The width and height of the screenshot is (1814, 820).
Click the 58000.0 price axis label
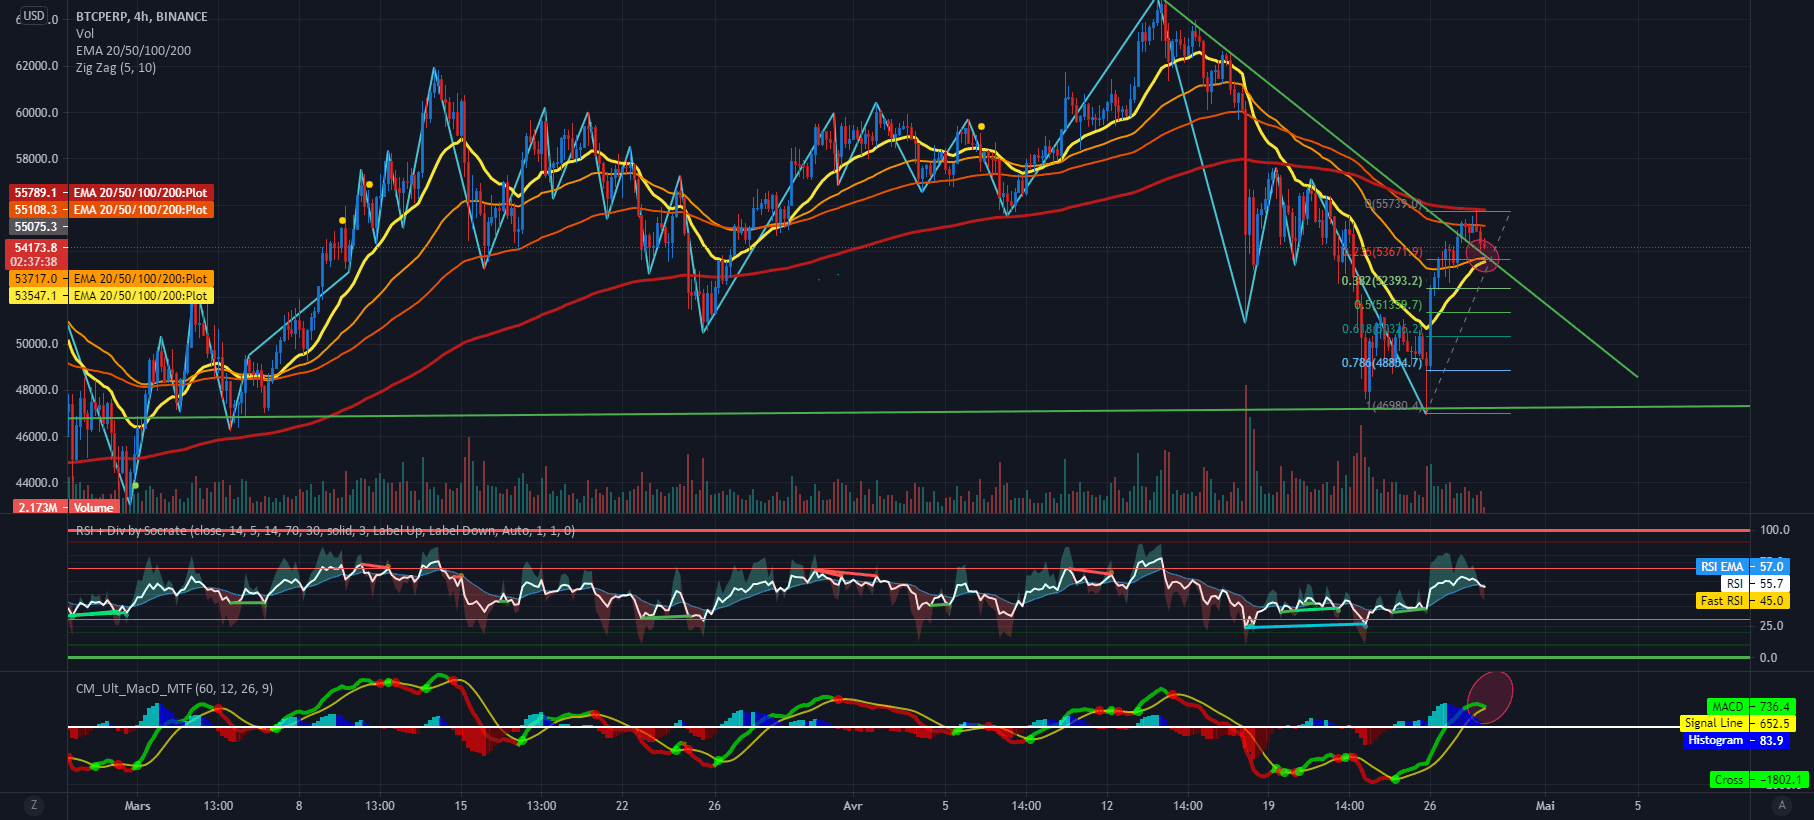point(37,159)
